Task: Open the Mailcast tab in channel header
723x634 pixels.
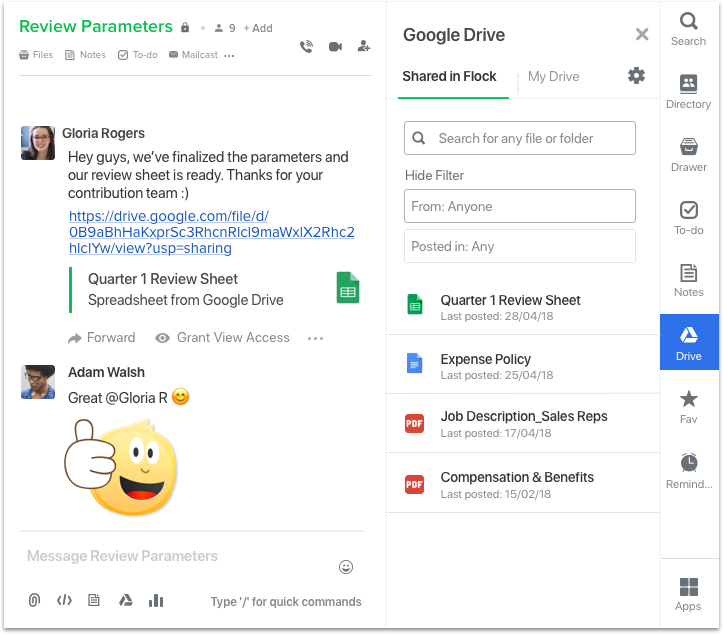Action: pos(193,55)
